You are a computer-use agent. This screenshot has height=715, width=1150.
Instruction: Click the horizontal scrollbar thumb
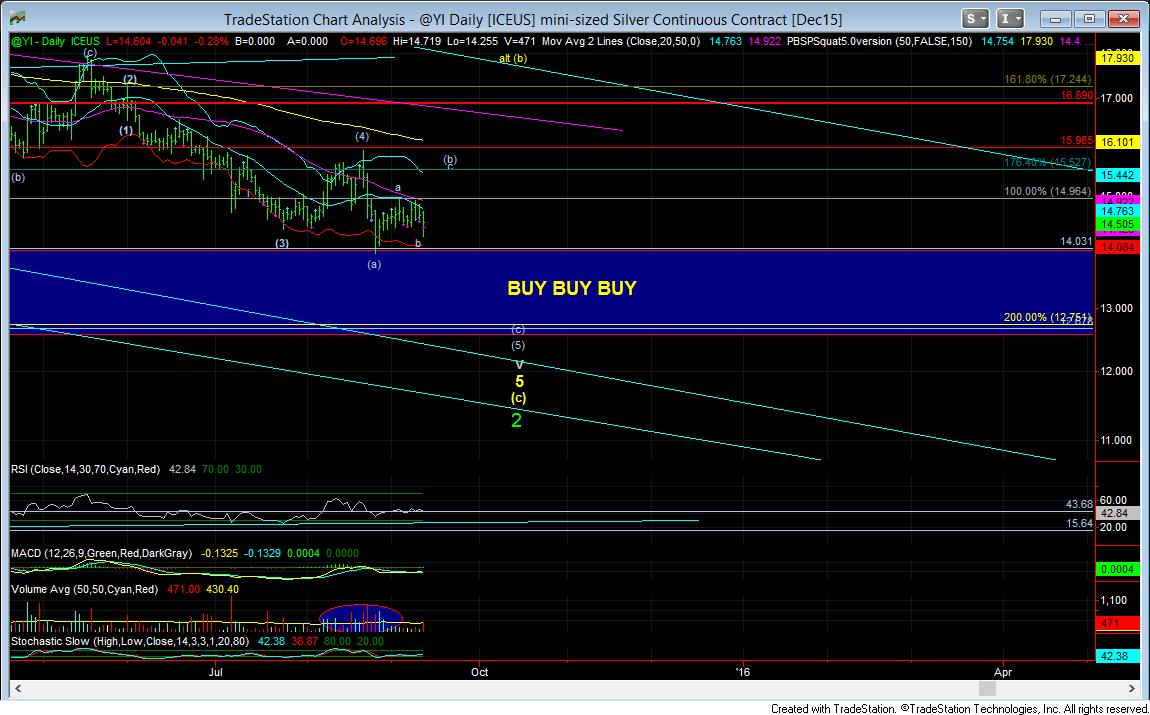988,689
